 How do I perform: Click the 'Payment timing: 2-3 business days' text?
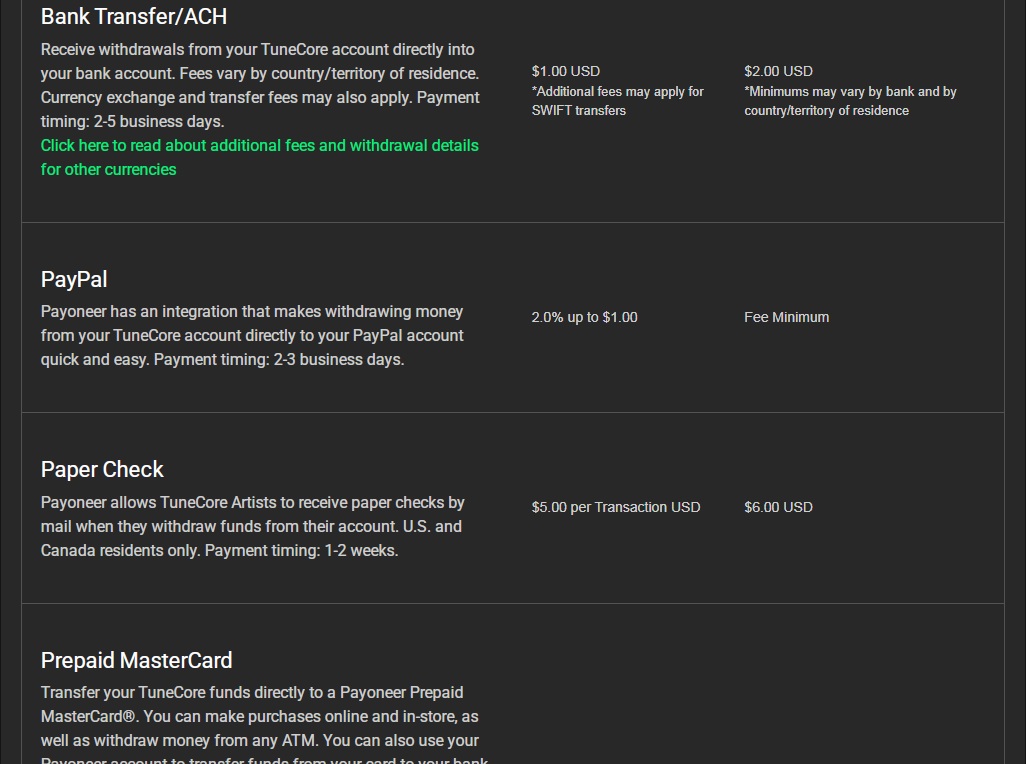click(x=279, y=360)
